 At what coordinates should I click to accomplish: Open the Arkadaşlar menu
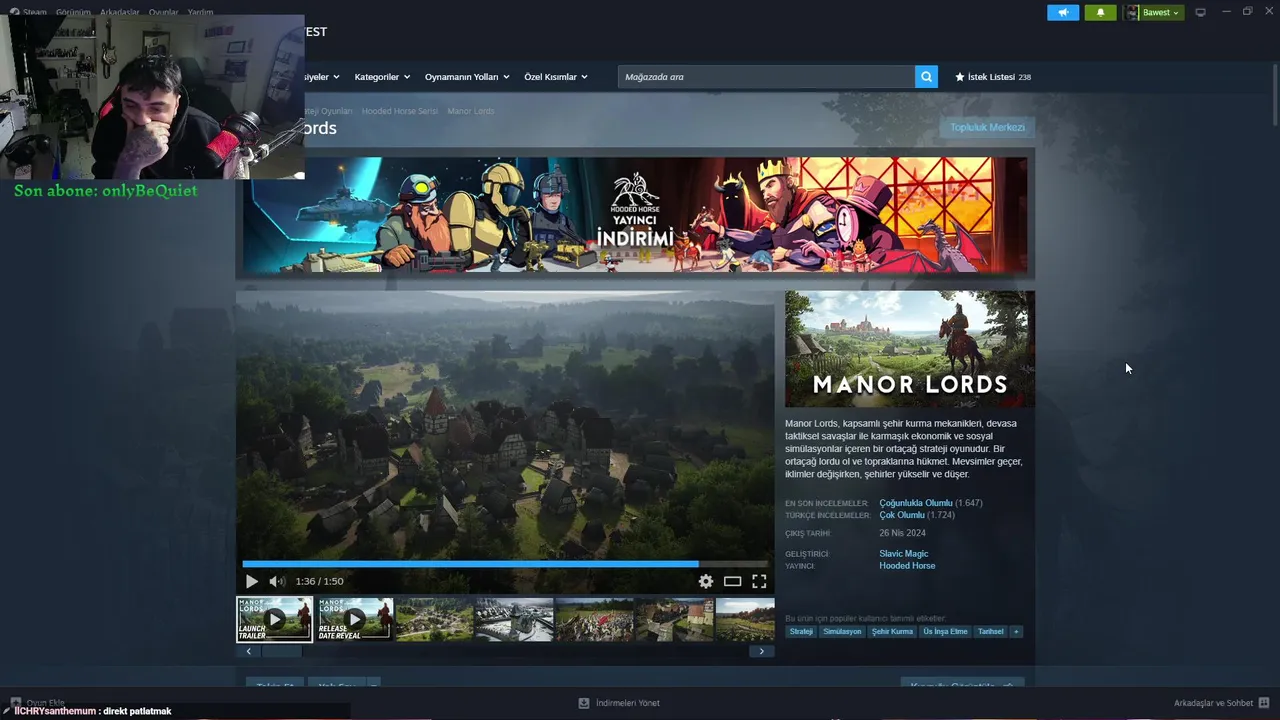[x=120, y=12]
